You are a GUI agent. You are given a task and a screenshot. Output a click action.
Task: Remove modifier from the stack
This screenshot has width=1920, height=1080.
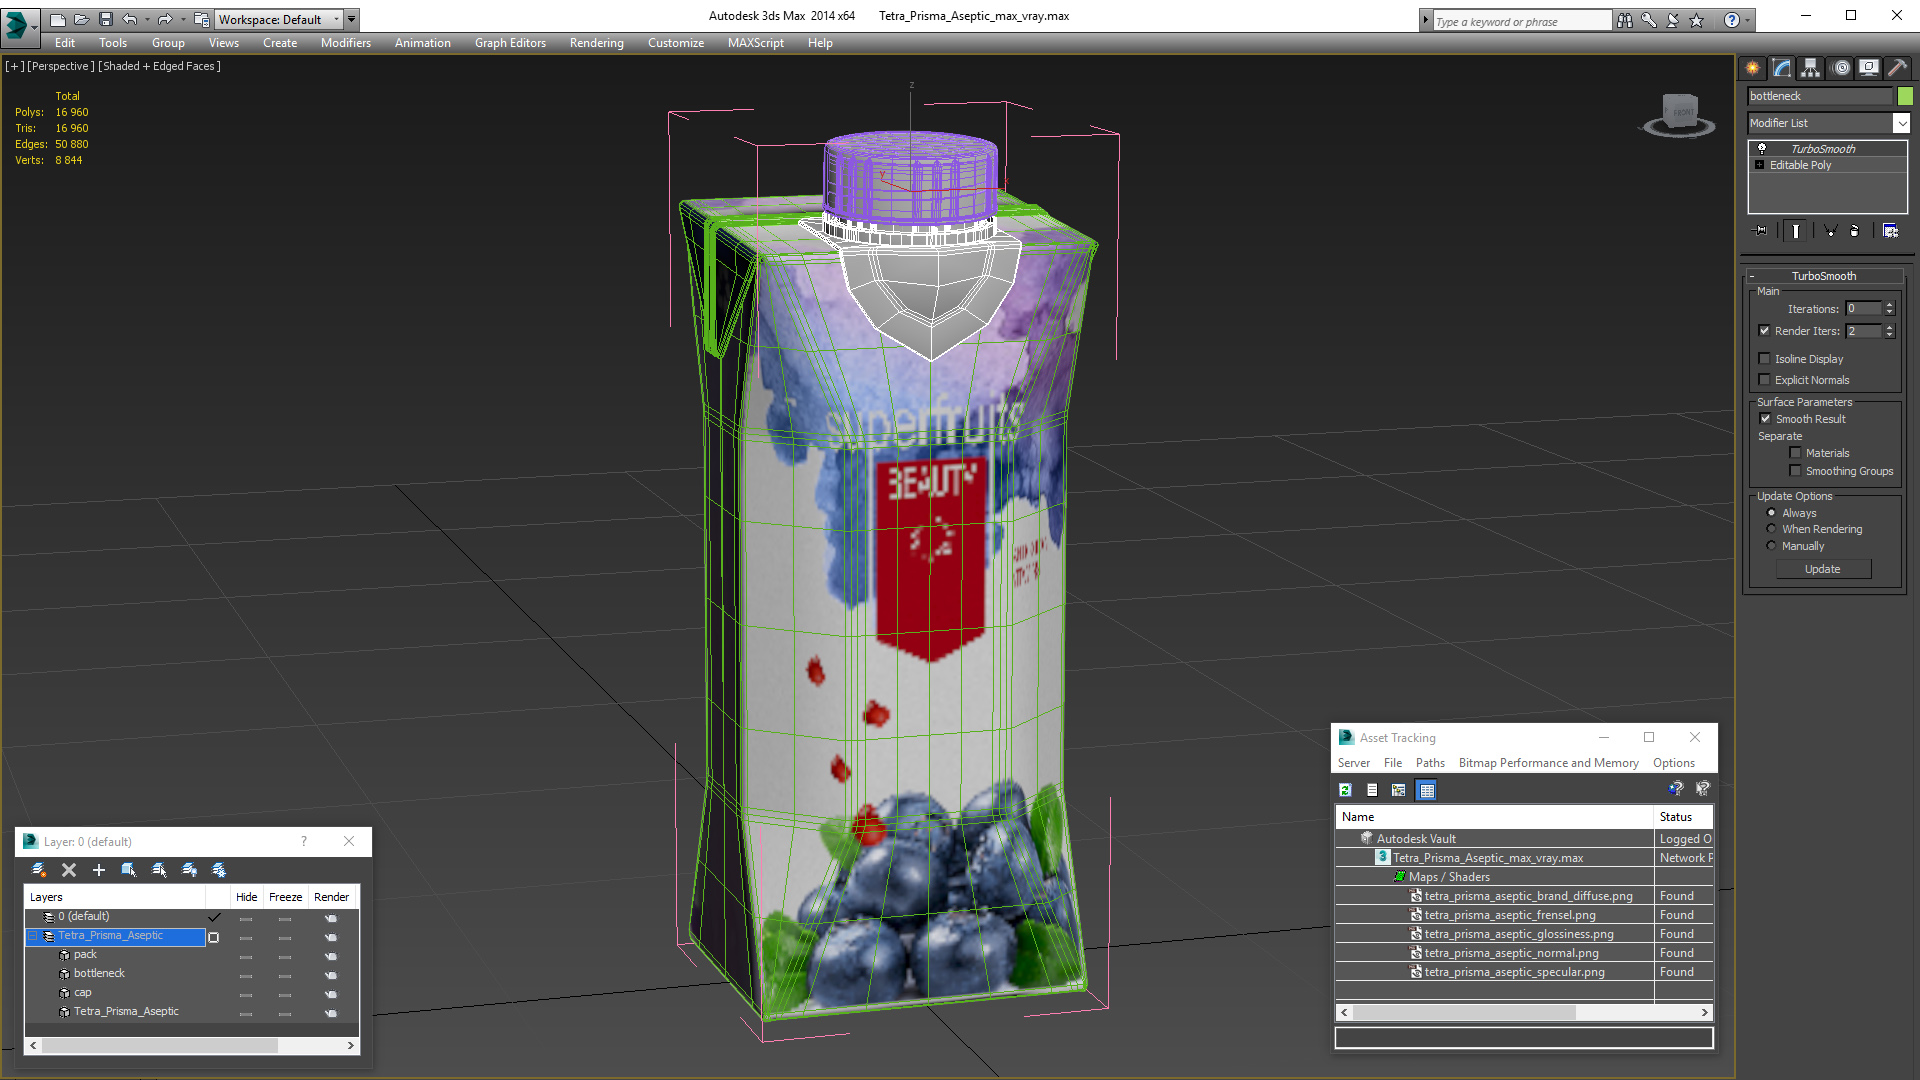pos(1855,231)
